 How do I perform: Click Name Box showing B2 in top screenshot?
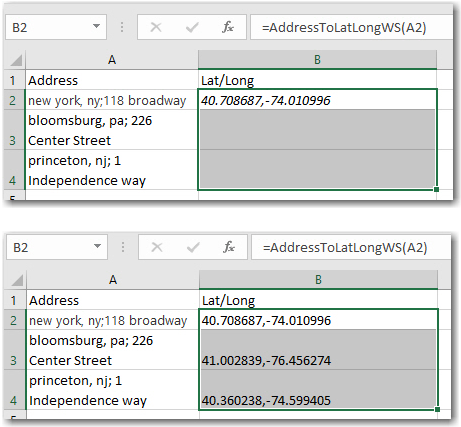coord(56,27)
